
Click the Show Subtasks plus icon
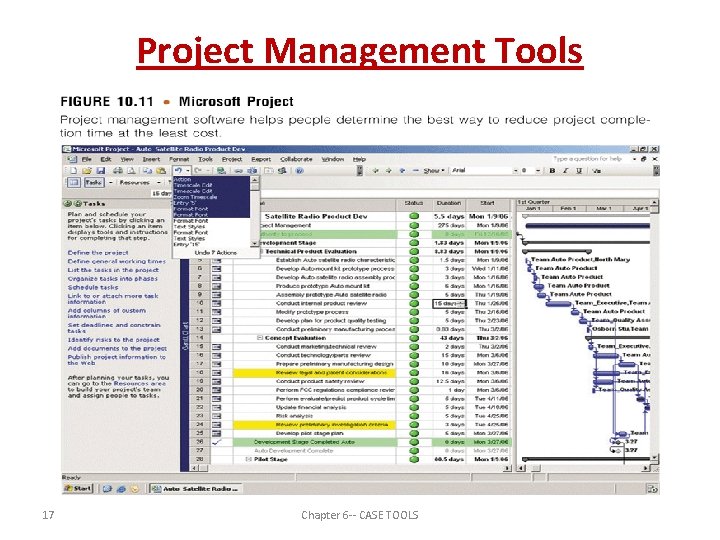tap(402, 171)
